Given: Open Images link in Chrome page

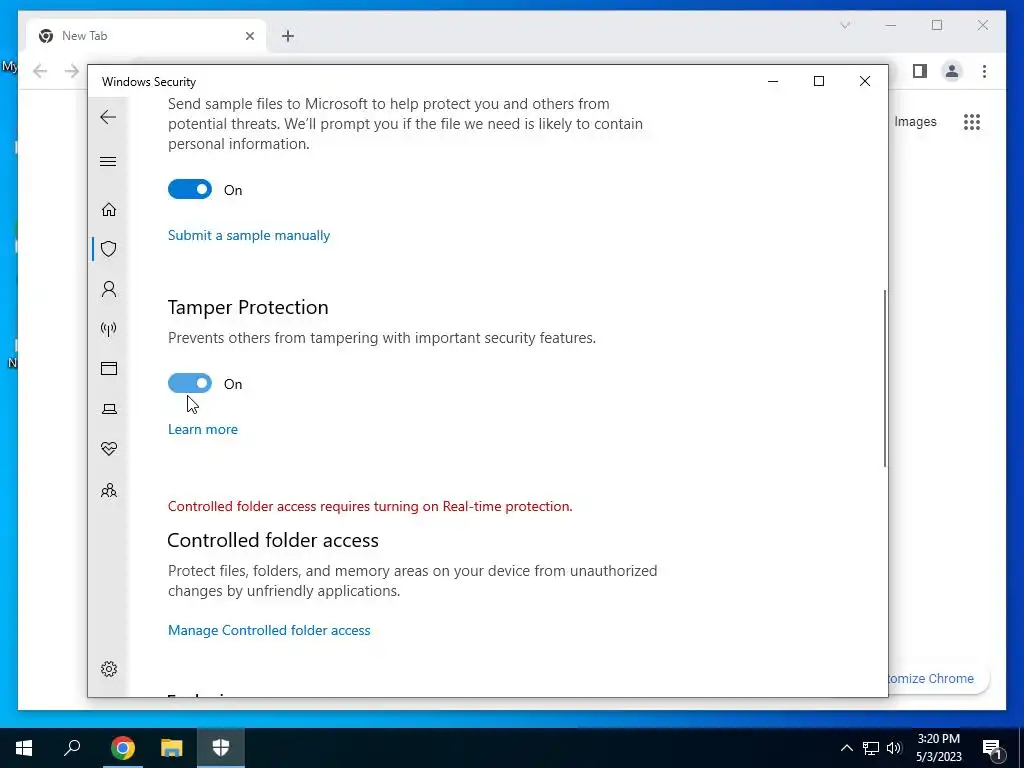Looking at the screenshot, I should pyautogui.click(x=915, y=121).
